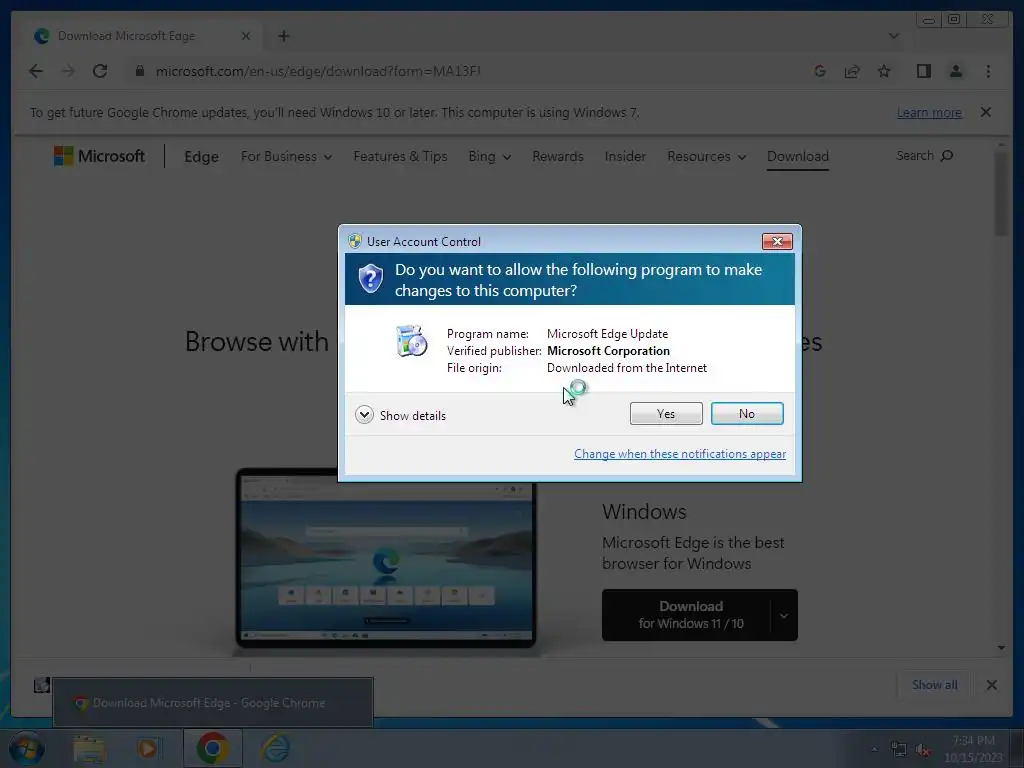Image resolution: width=1024 pixels, height=768 pixels.
Task: Bookmark this page with the star icon
Action: coord(884,71)
